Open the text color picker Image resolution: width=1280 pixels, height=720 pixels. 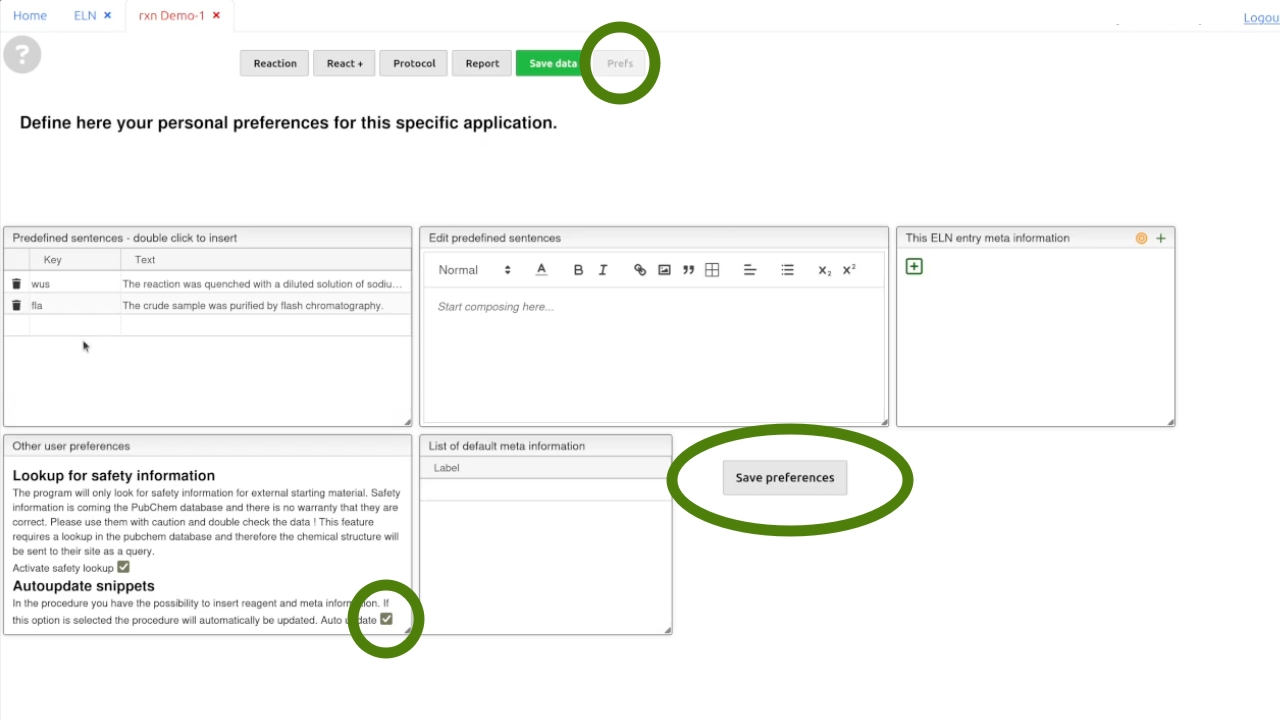pyautogui.click(x=541, y=270)
